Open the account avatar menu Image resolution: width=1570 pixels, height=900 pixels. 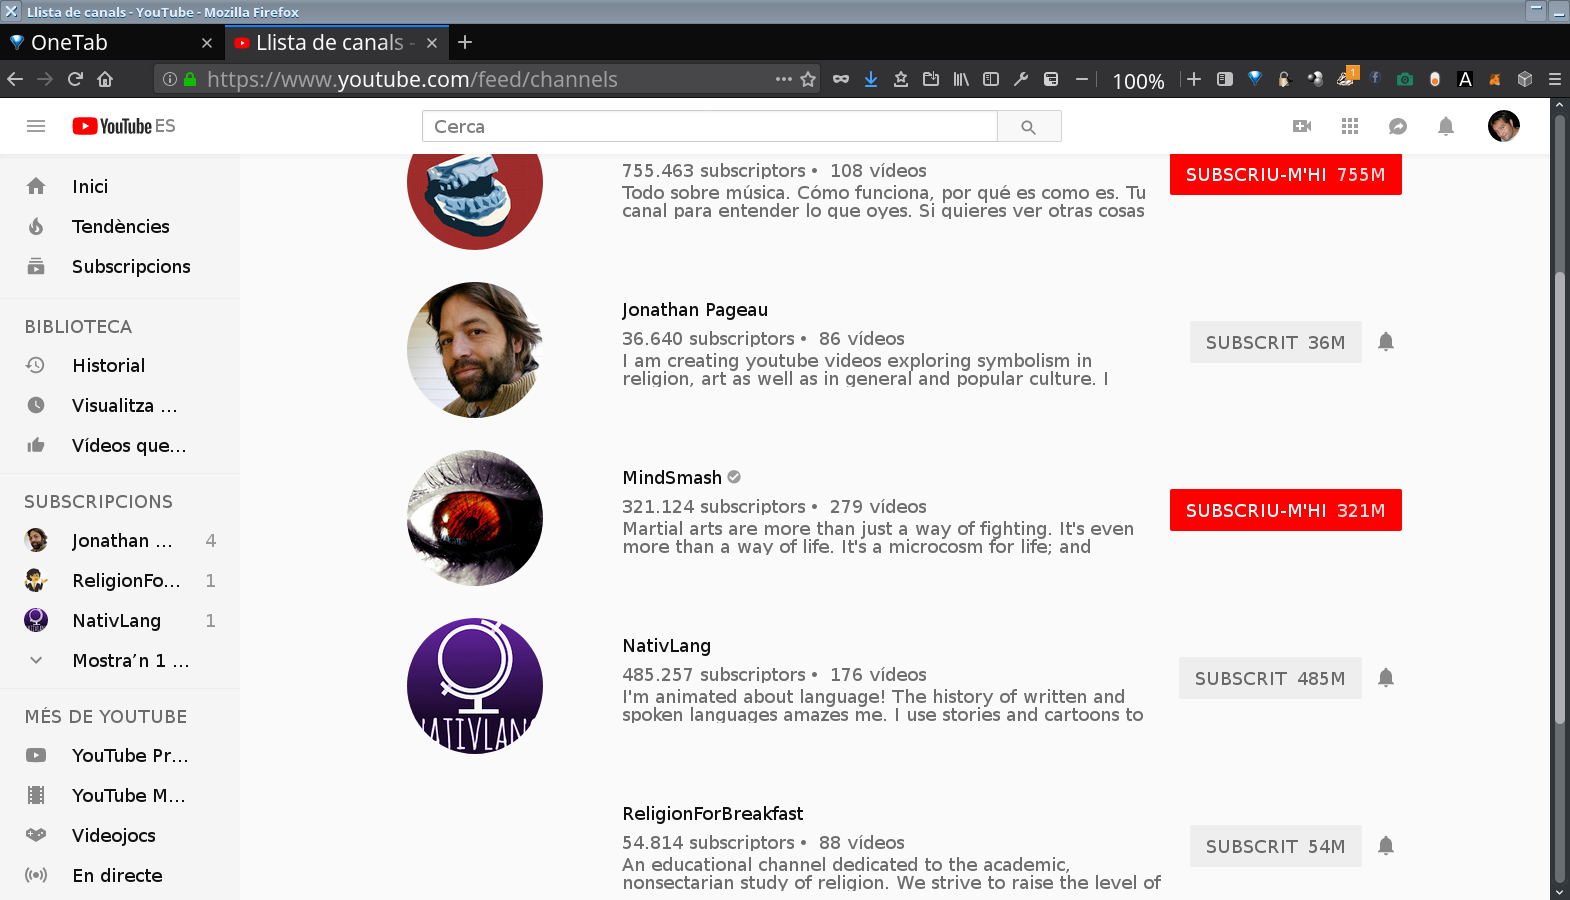click(x=1503, y=126)
